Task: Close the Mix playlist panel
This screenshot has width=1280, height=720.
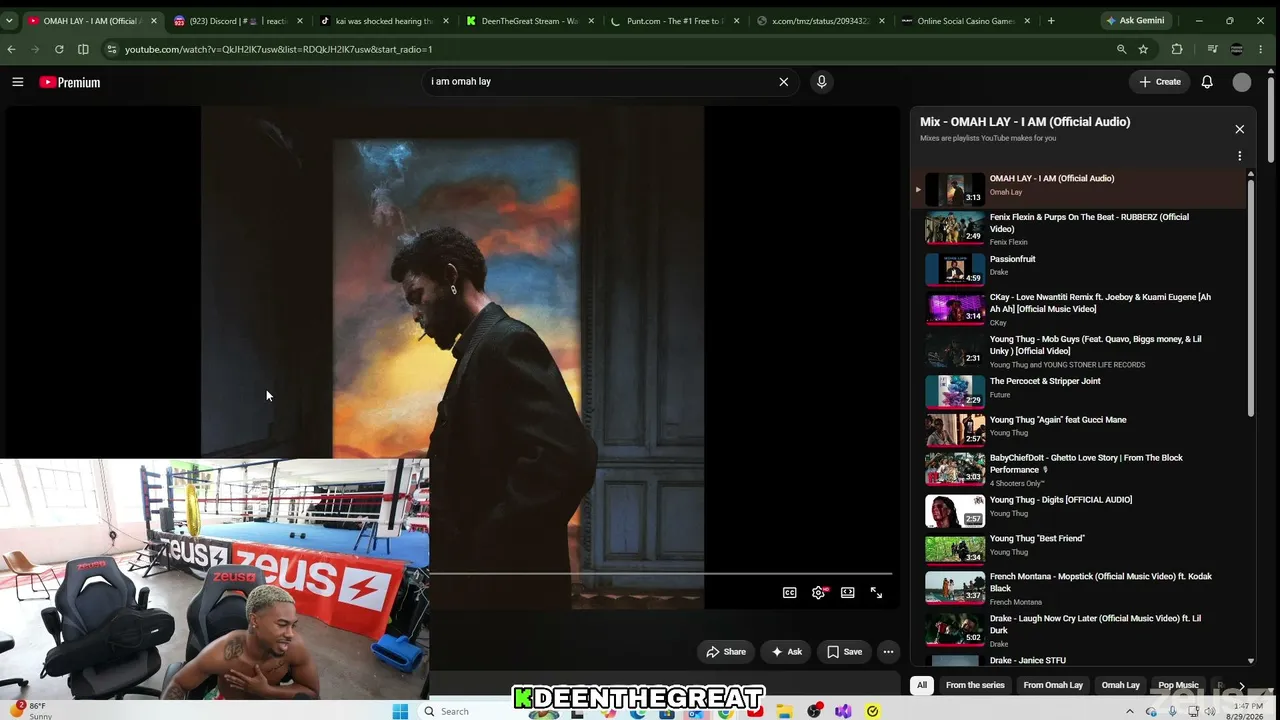Action: pos(1240,129)
